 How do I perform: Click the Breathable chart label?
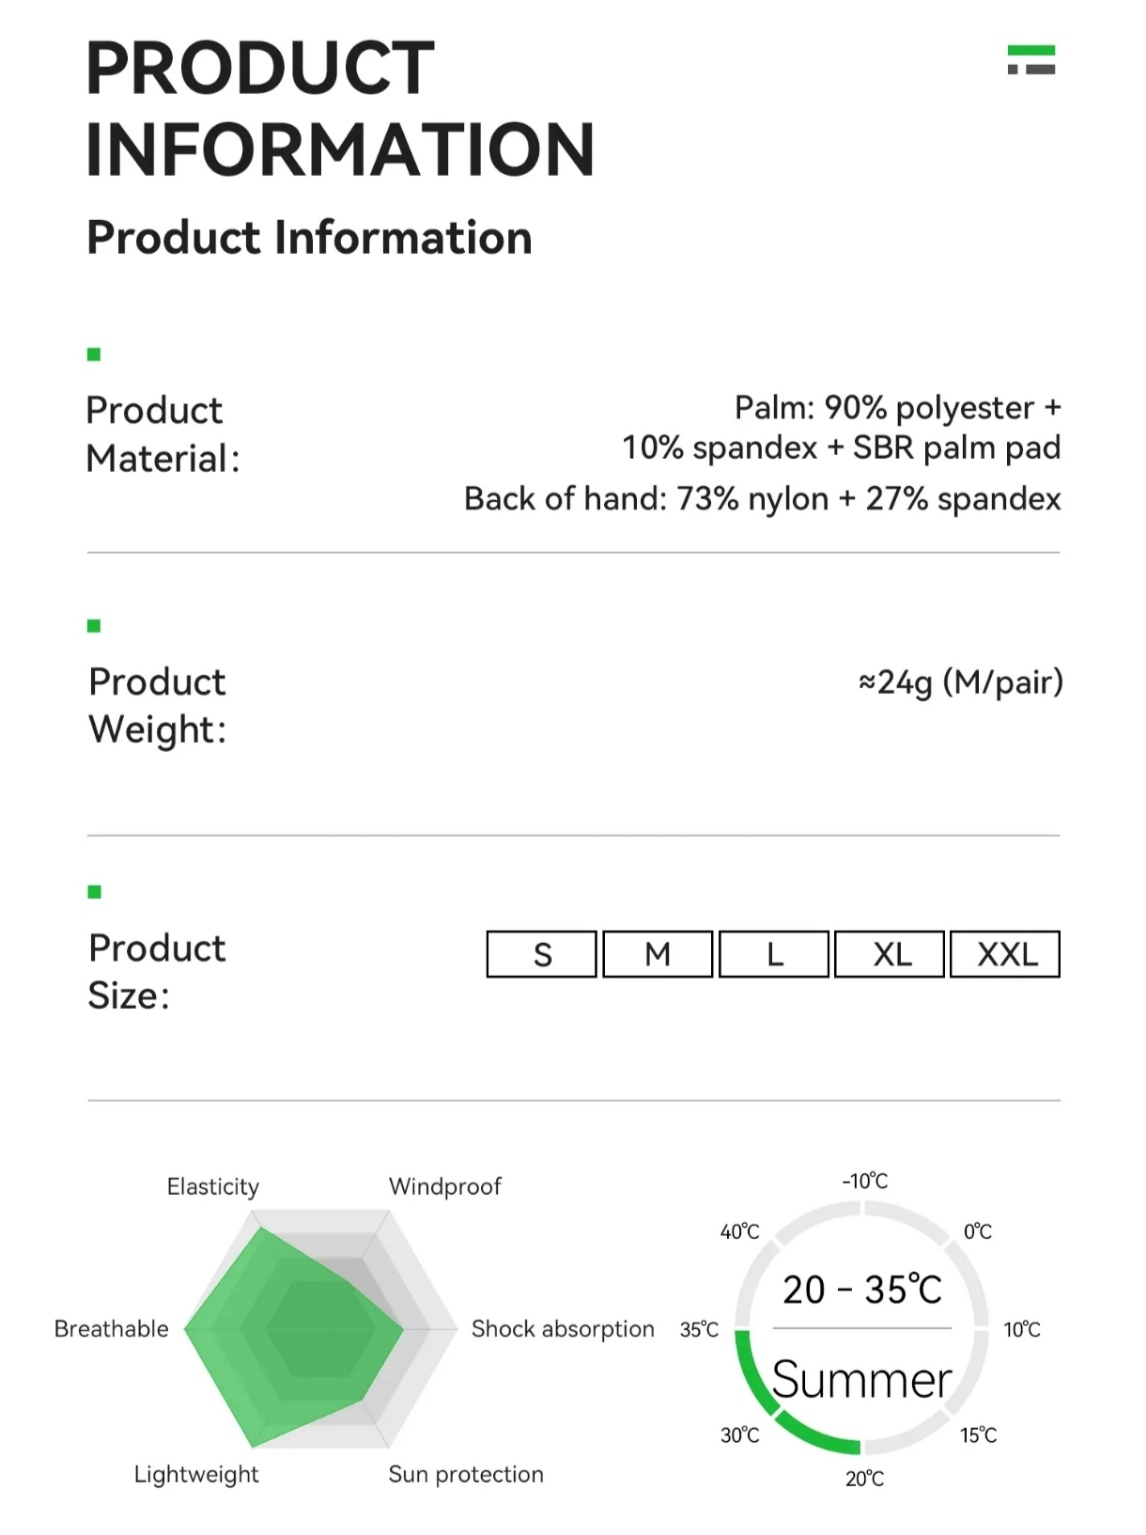[111, 1329]
